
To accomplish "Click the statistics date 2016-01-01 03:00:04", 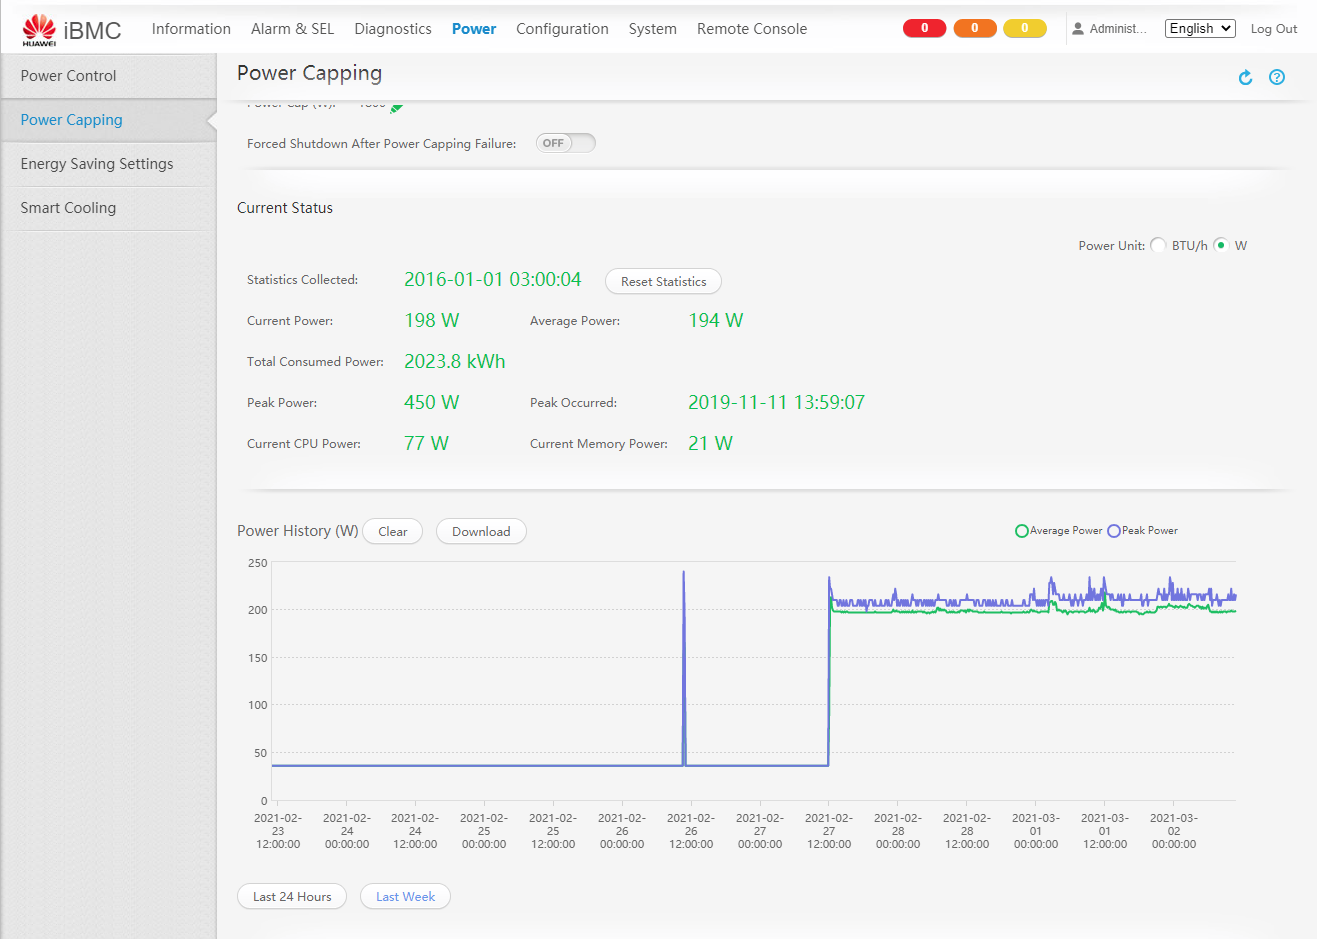I will [492, 280].
